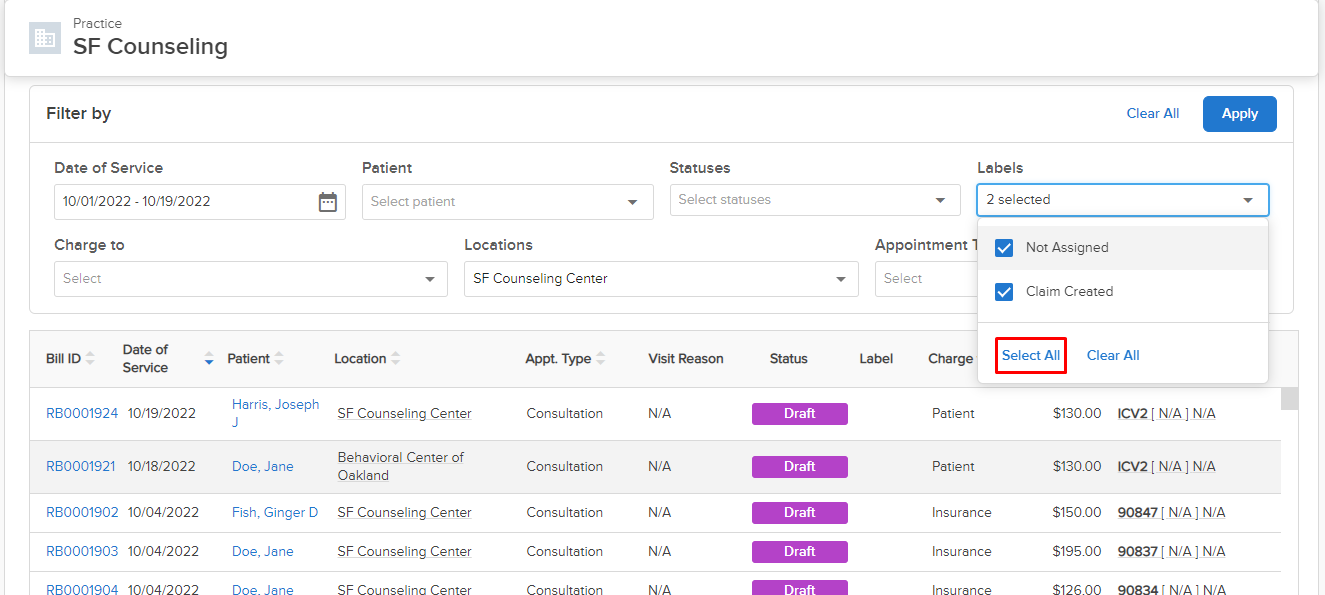The width and height of the screenshot is (1325, 595).
Task: Open patient Fish, Ginger D
Action: (x=275, y=513)
